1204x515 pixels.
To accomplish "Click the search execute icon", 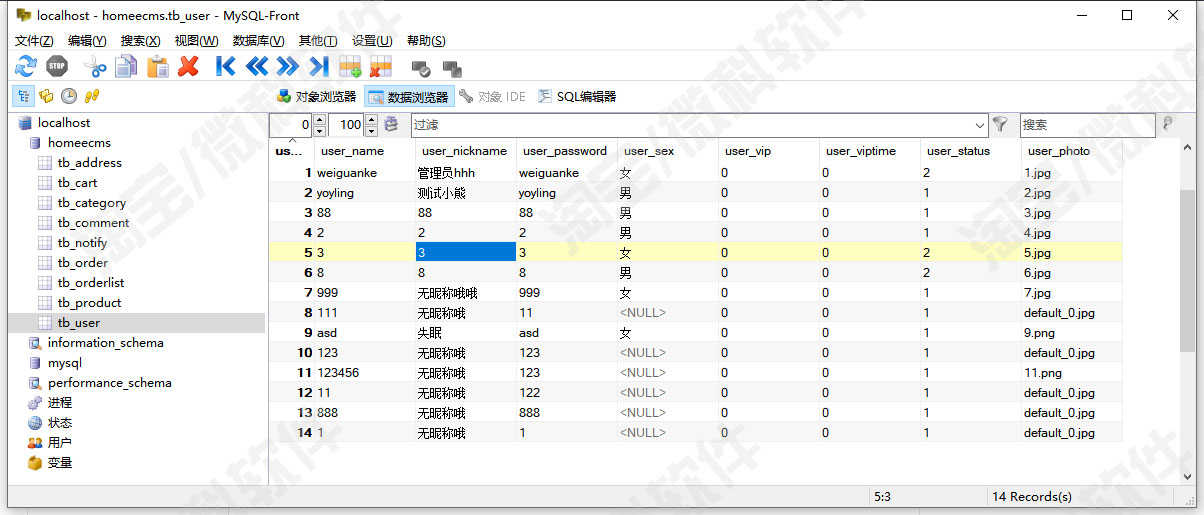I will [1167, 125].
